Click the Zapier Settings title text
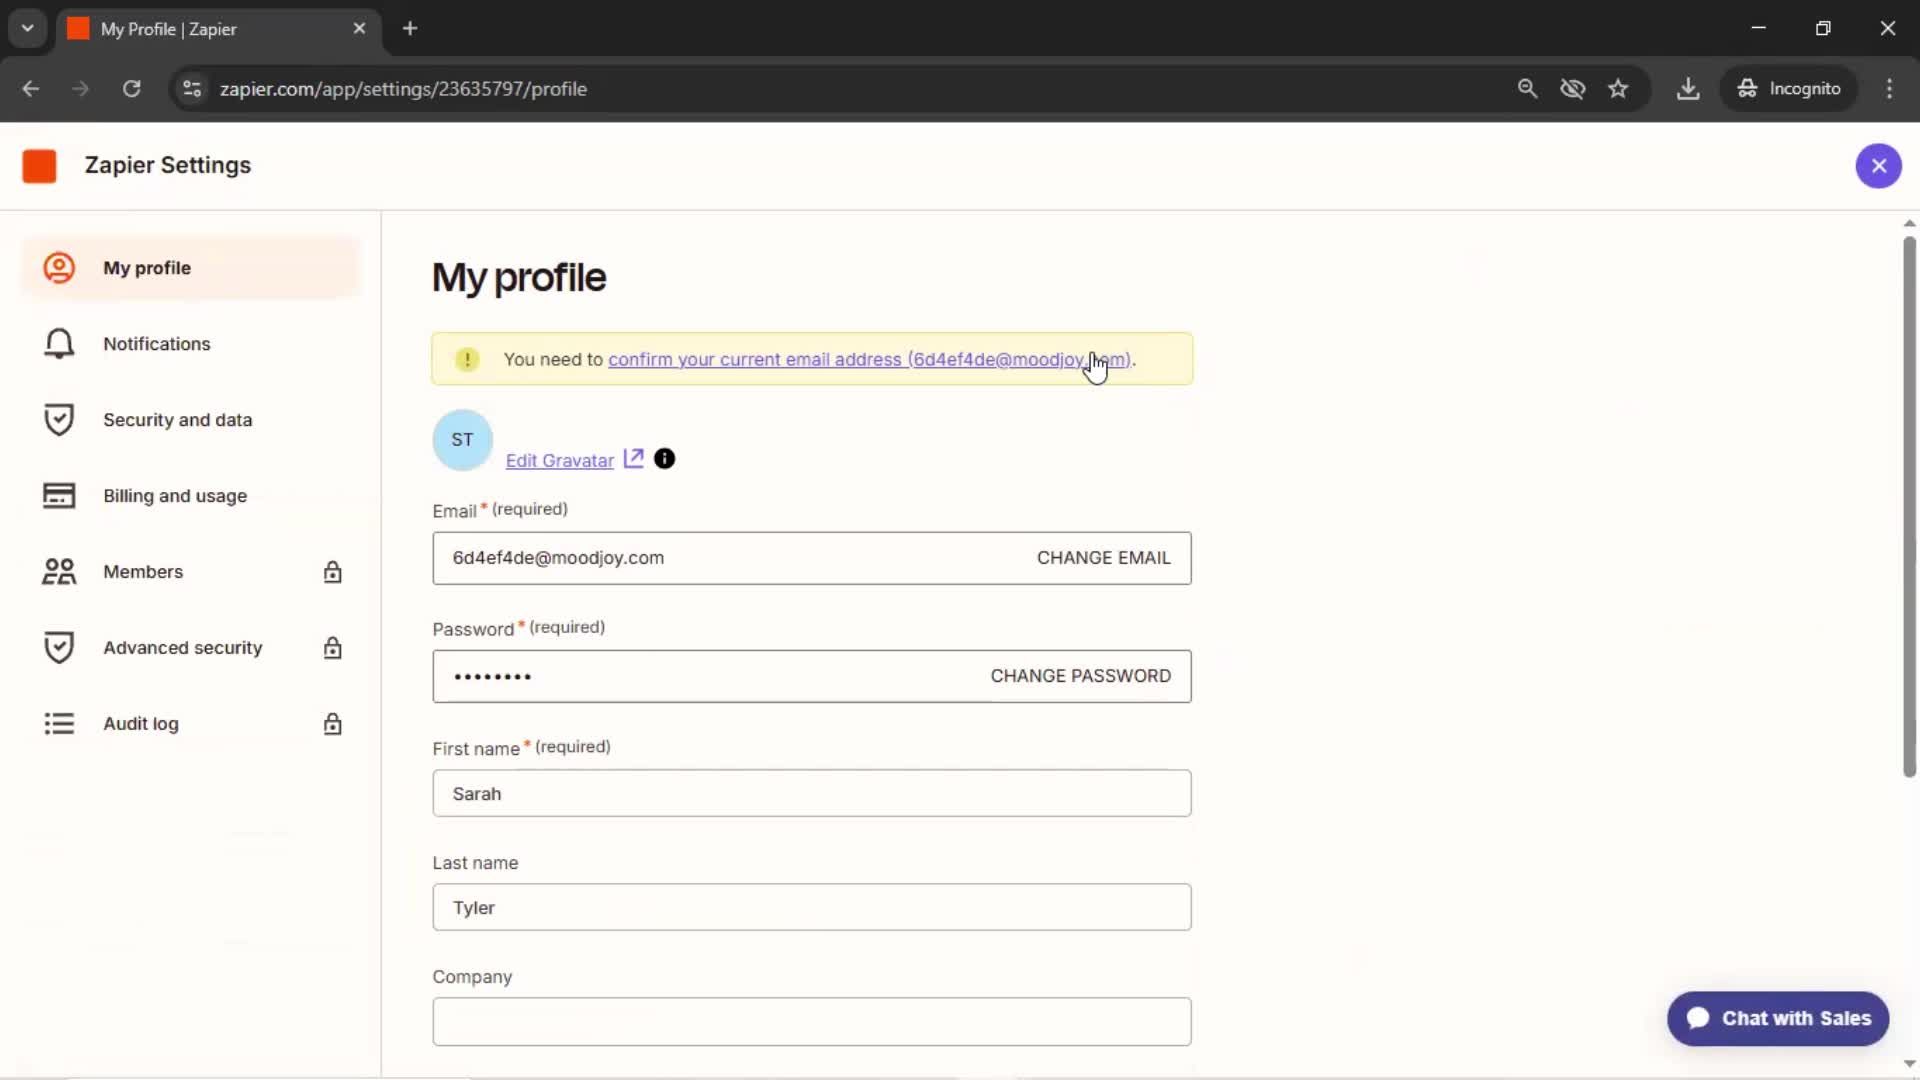Screen dimensions: 1920x1080 tap(168, 166)
